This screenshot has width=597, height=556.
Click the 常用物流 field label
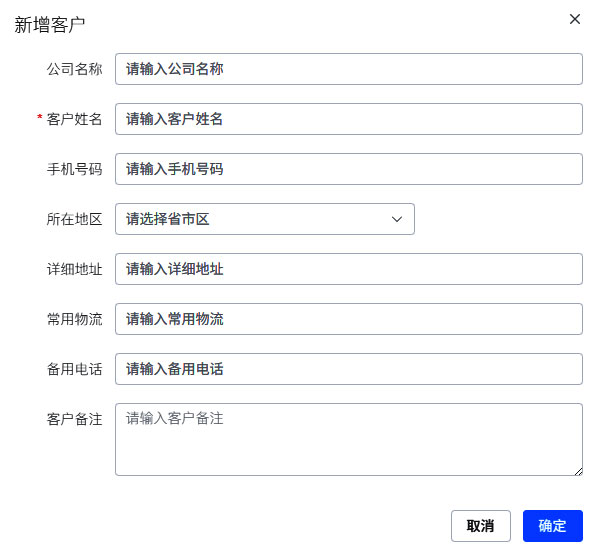[74, 319]
